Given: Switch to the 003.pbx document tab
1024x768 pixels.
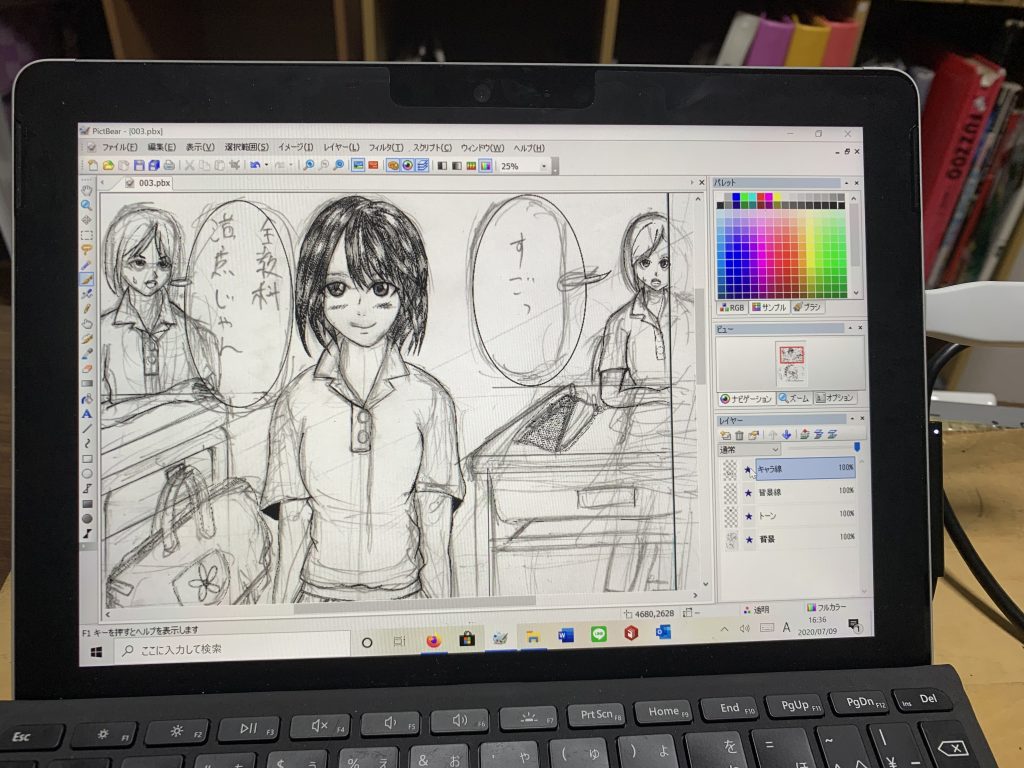Looking at the screenshot, I should [x=149, y=184].
